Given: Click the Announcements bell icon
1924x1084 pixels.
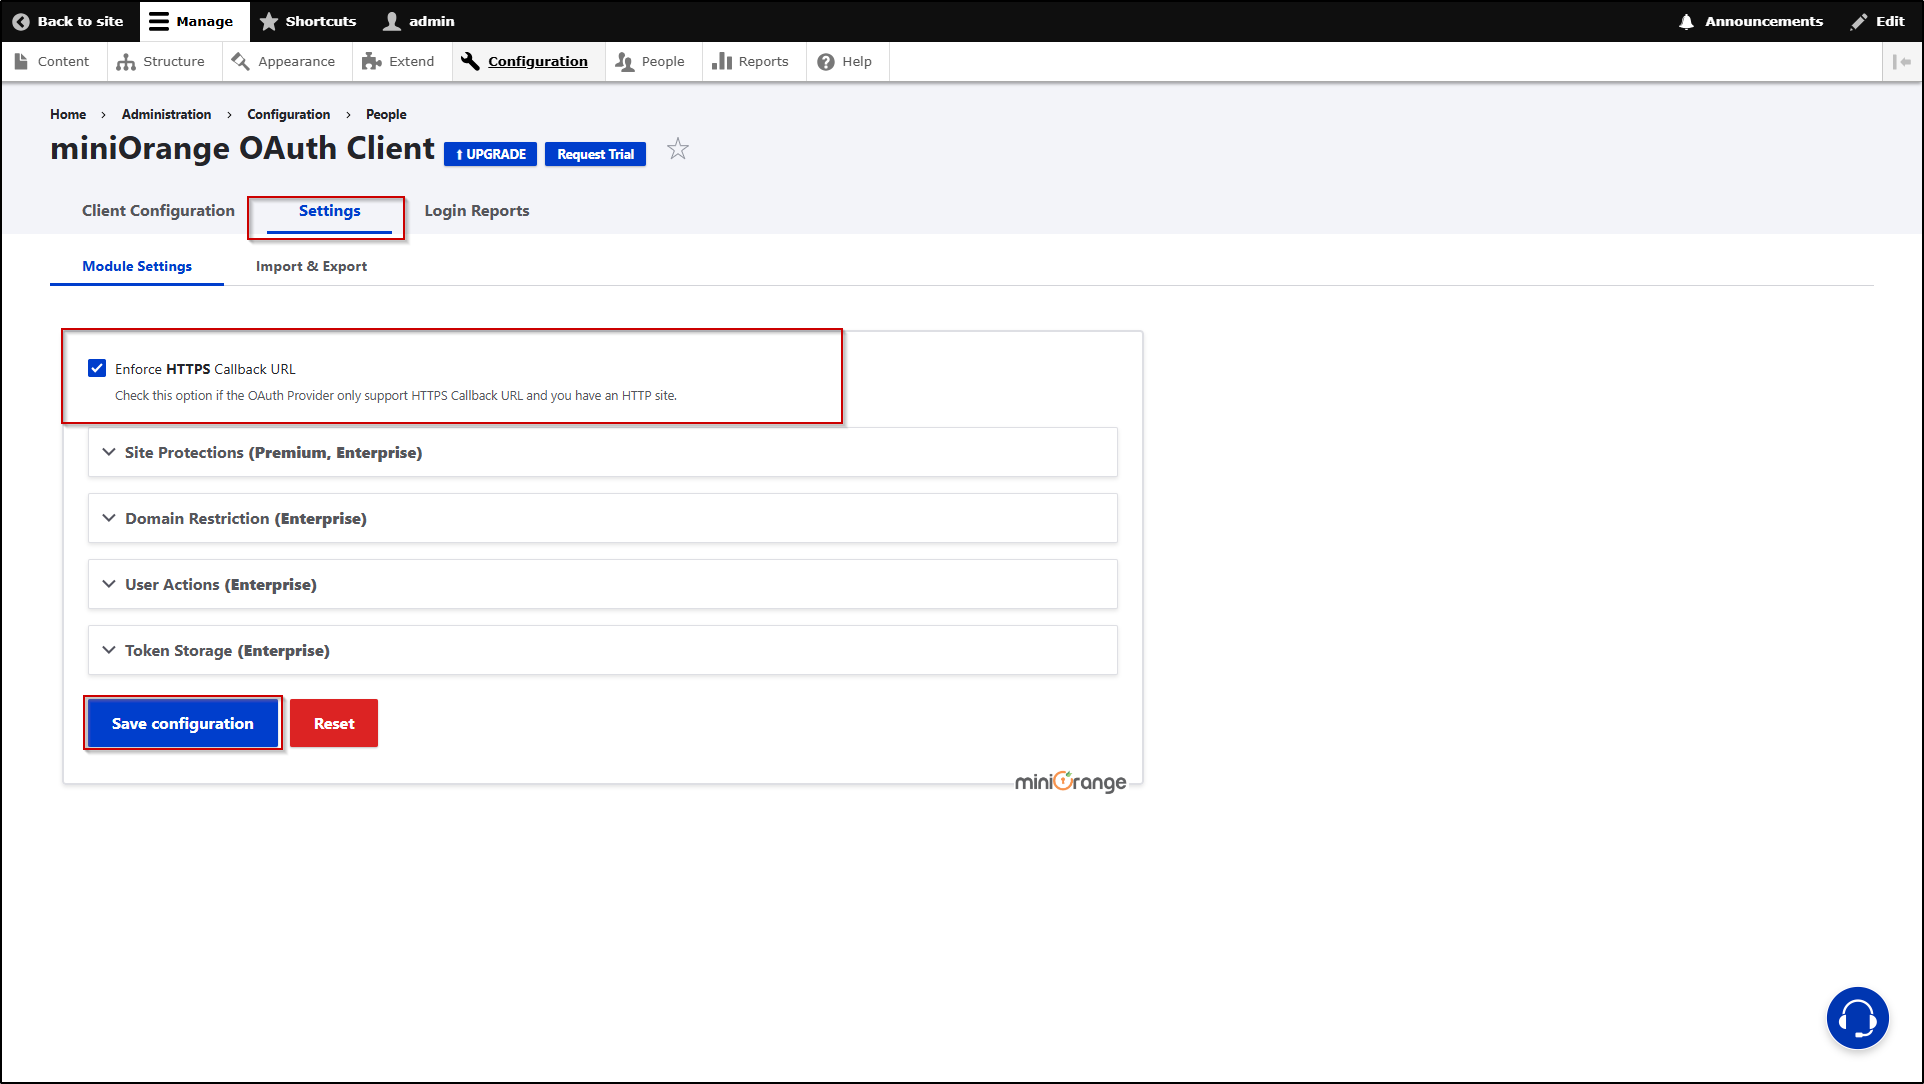Looking at the screenshot, I should pos(1686,20).
